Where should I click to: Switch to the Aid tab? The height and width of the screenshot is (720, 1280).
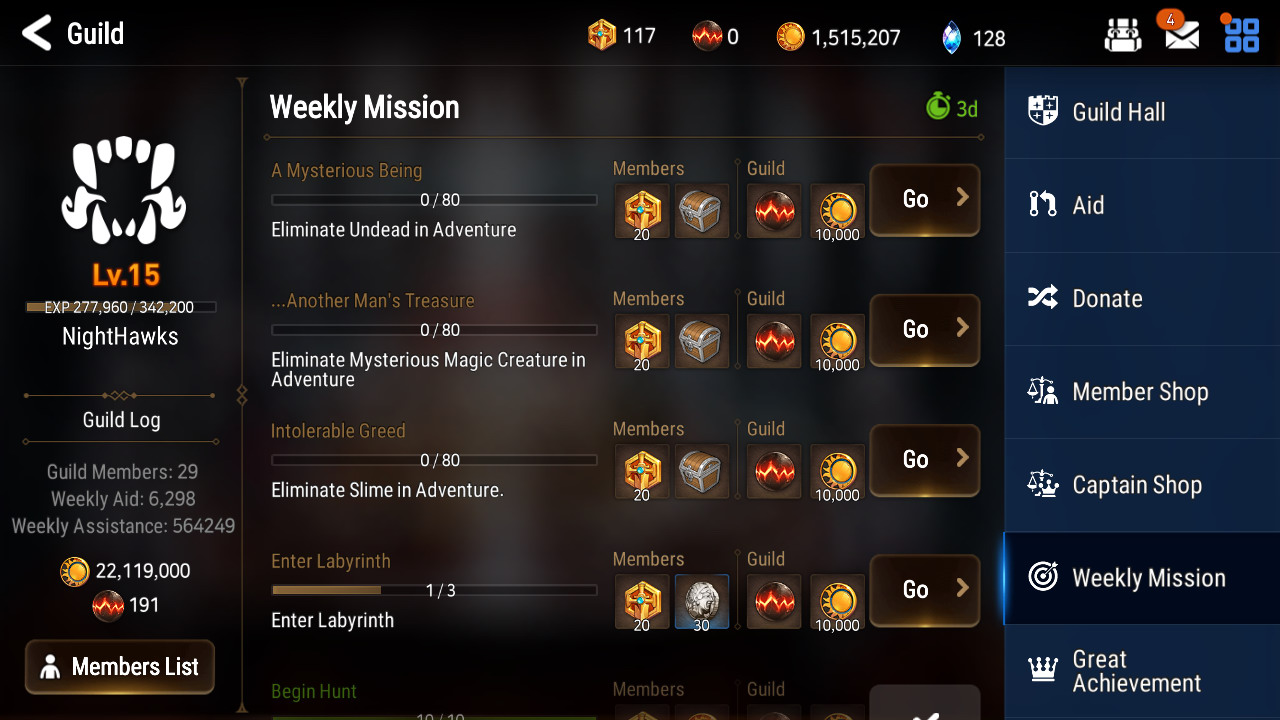coord(1142,205)
